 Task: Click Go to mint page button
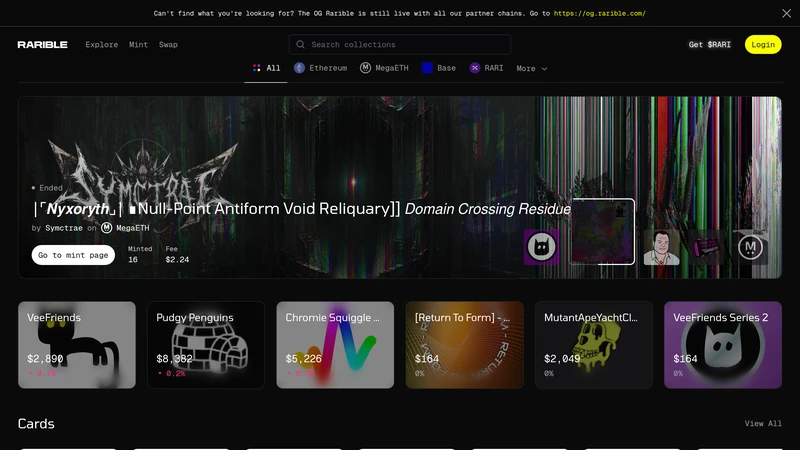coord(73,255)
